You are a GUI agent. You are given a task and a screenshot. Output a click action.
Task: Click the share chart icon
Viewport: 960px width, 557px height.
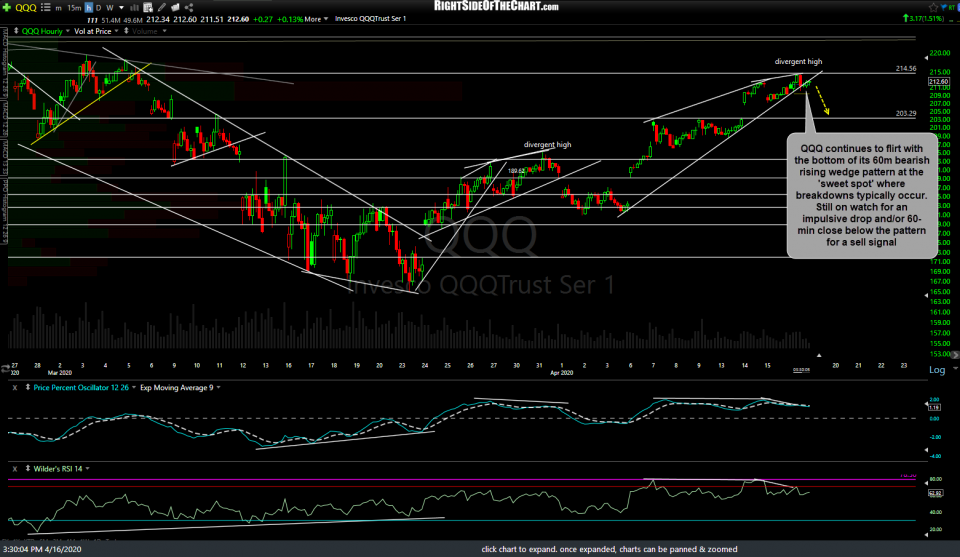coord(189,7)
